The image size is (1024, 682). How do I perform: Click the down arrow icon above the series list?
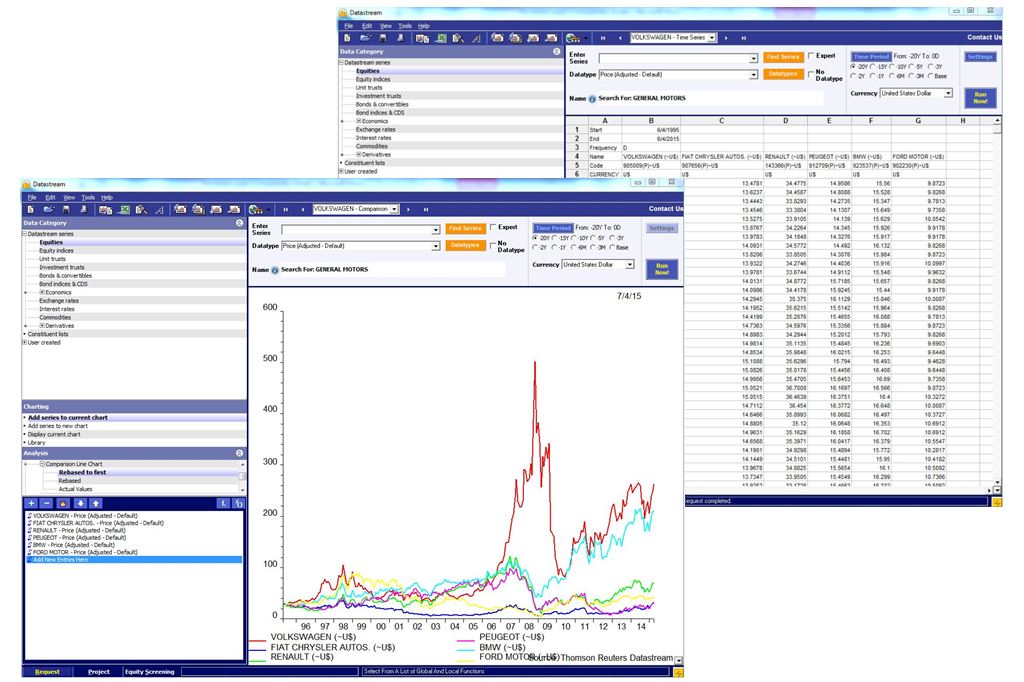[x=79, y=503]
